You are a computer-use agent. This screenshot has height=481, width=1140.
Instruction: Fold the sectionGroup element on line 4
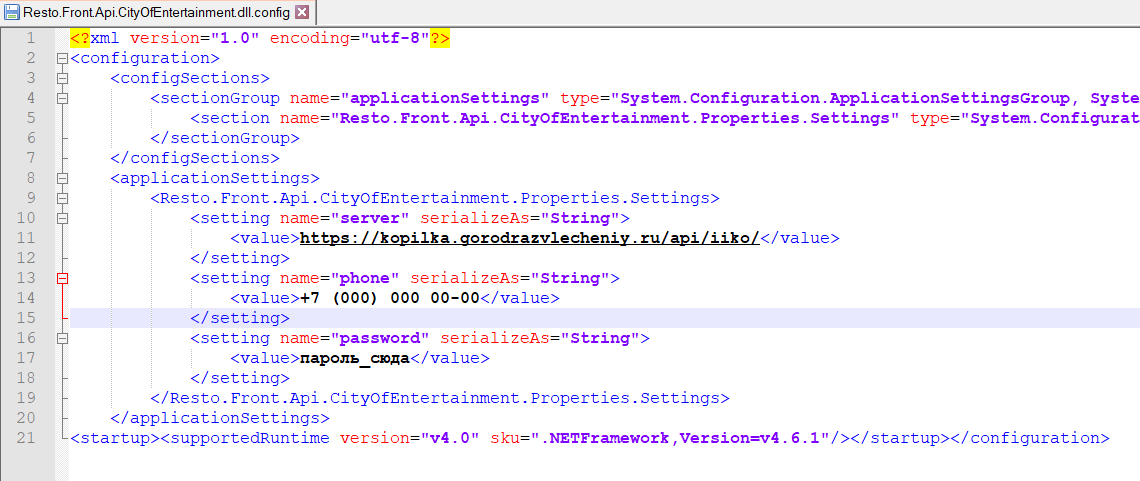point(62,98)
